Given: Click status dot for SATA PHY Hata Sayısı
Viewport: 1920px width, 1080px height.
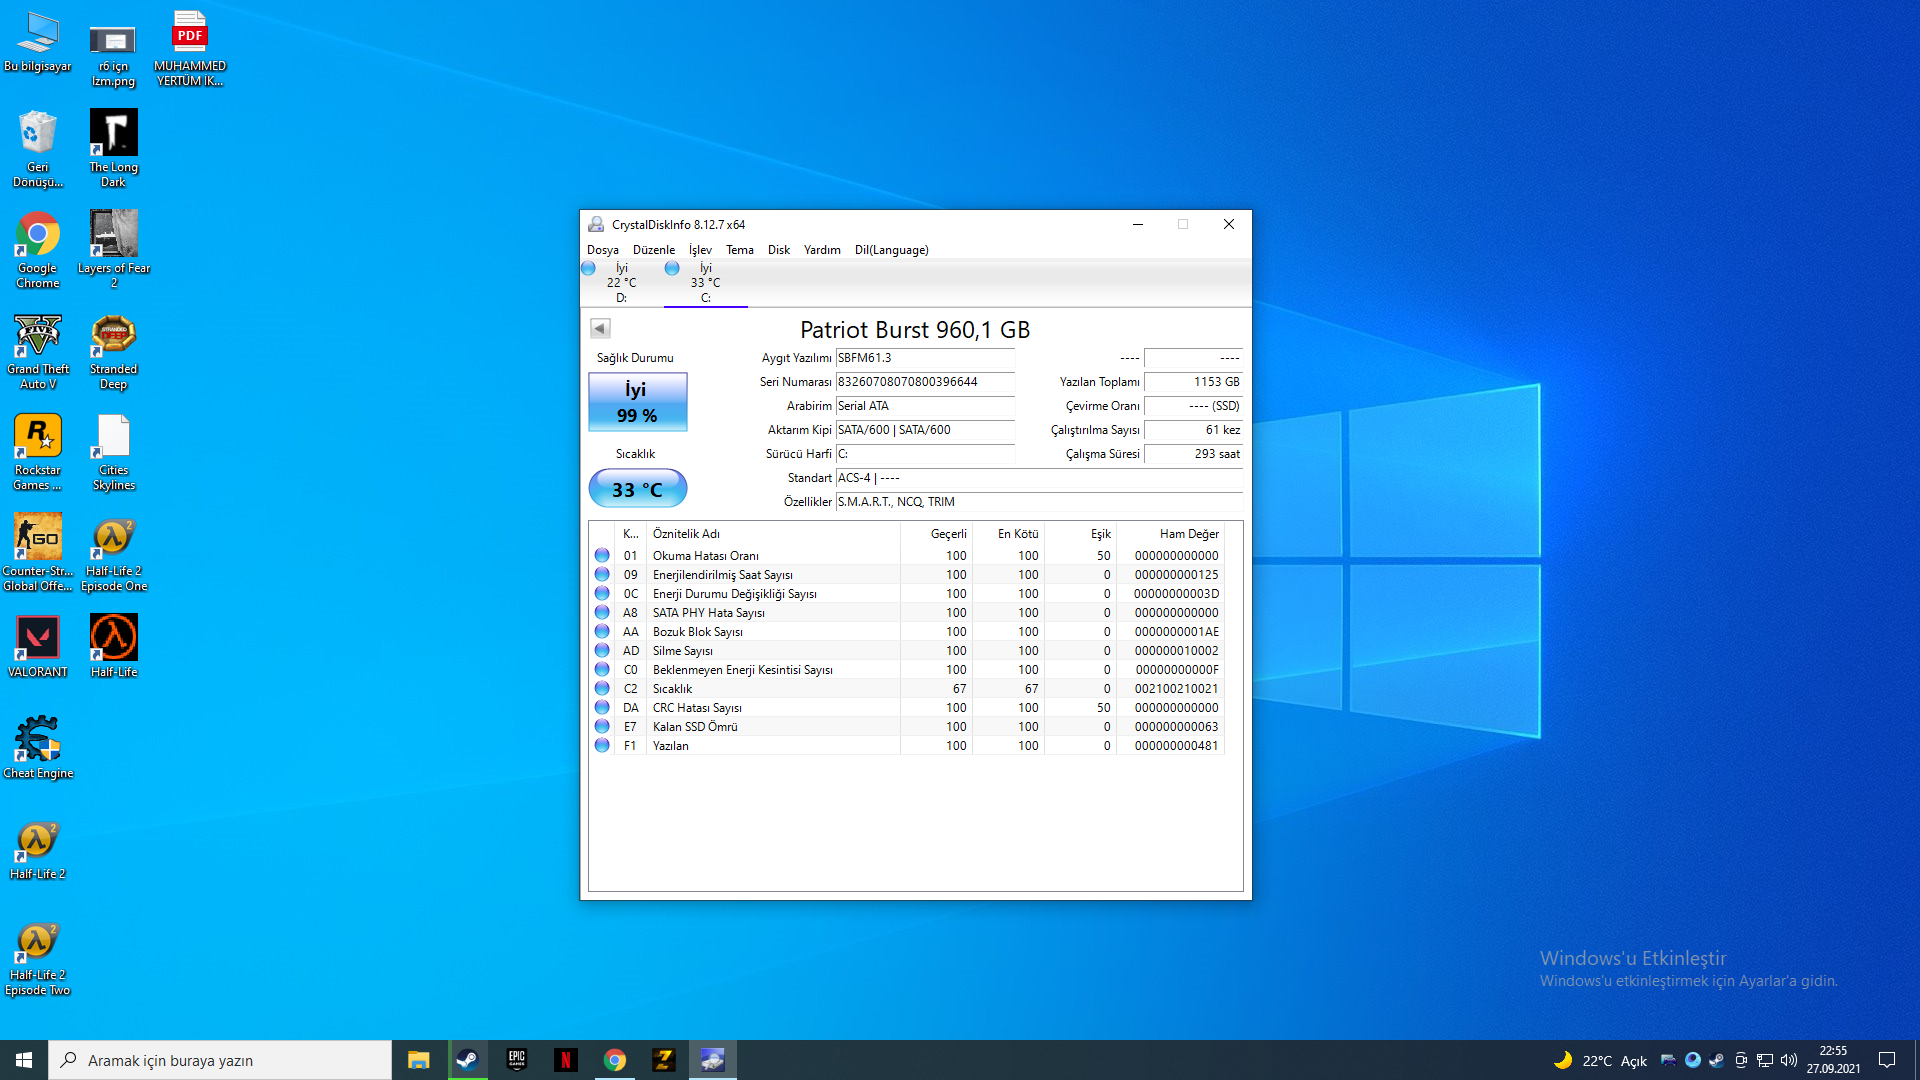Looking at the screenshot, I should pyautogui.click(x=602, y=612).
